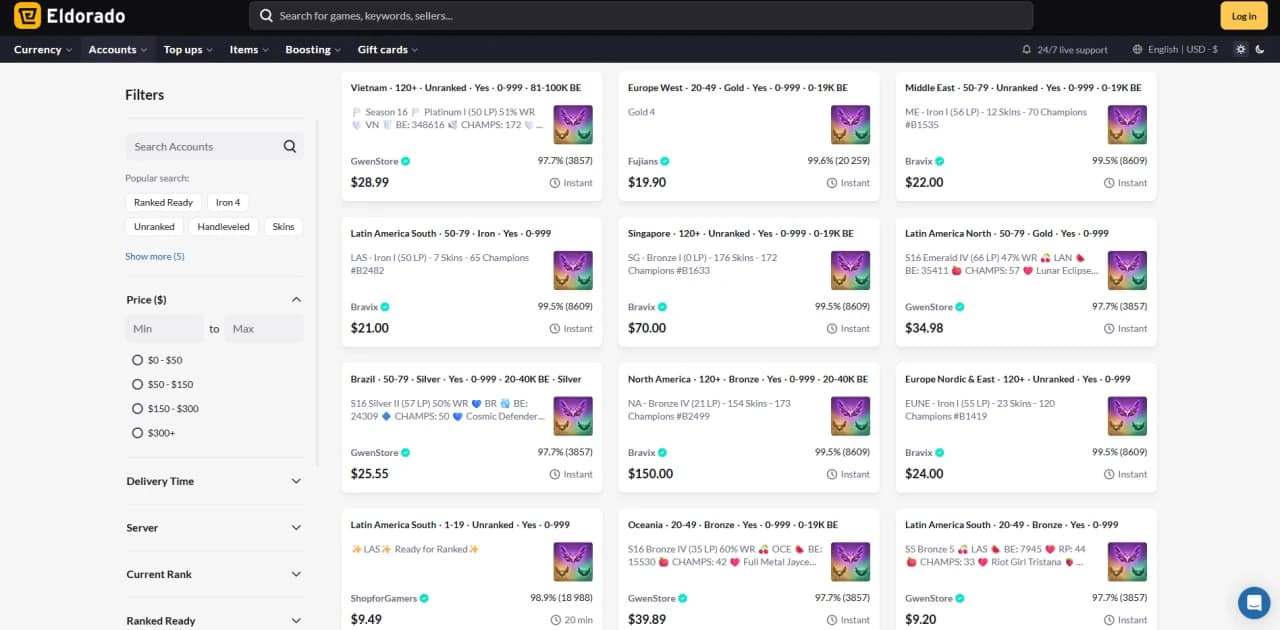Click the account thumbnail on the $9.20 listing

pos(1127,562)
